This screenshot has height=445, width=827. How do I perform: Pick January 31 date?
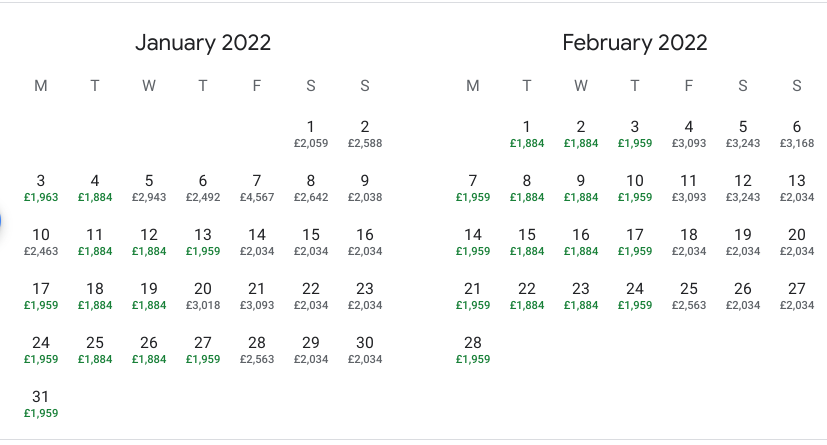pos(41,403)
